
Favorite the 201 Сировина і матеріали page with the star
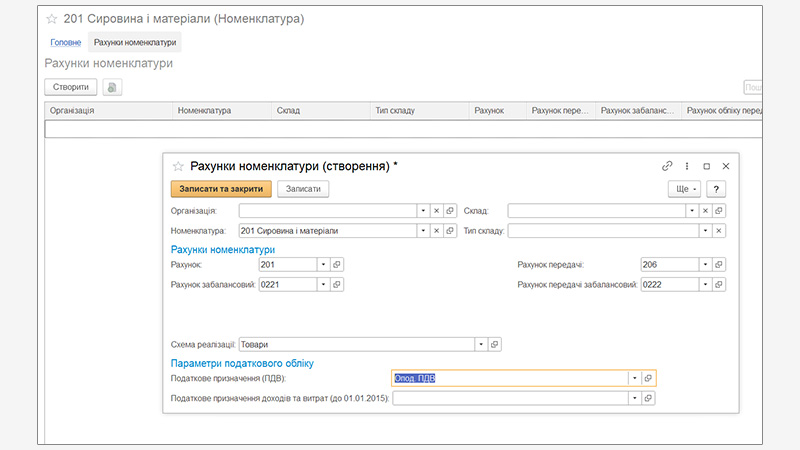[x=51, y=19]
